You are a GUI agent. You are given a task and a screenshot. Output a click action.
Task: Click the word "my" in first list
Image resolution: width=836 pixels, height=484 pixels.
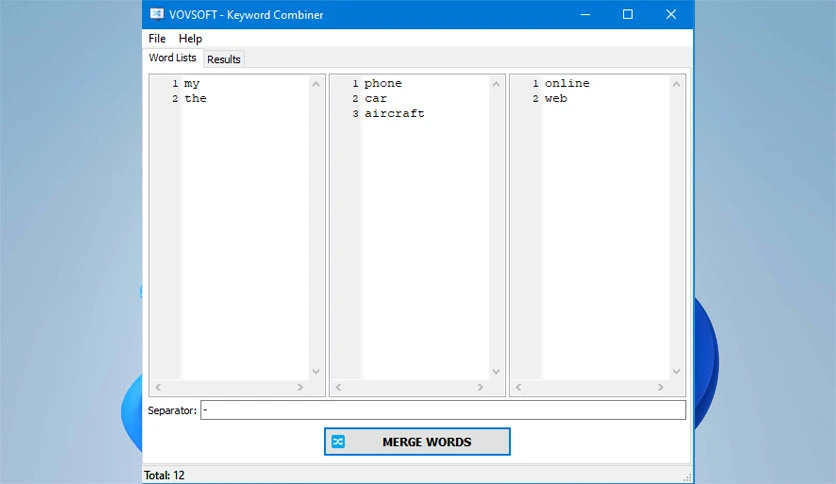(x=192, y=84)
